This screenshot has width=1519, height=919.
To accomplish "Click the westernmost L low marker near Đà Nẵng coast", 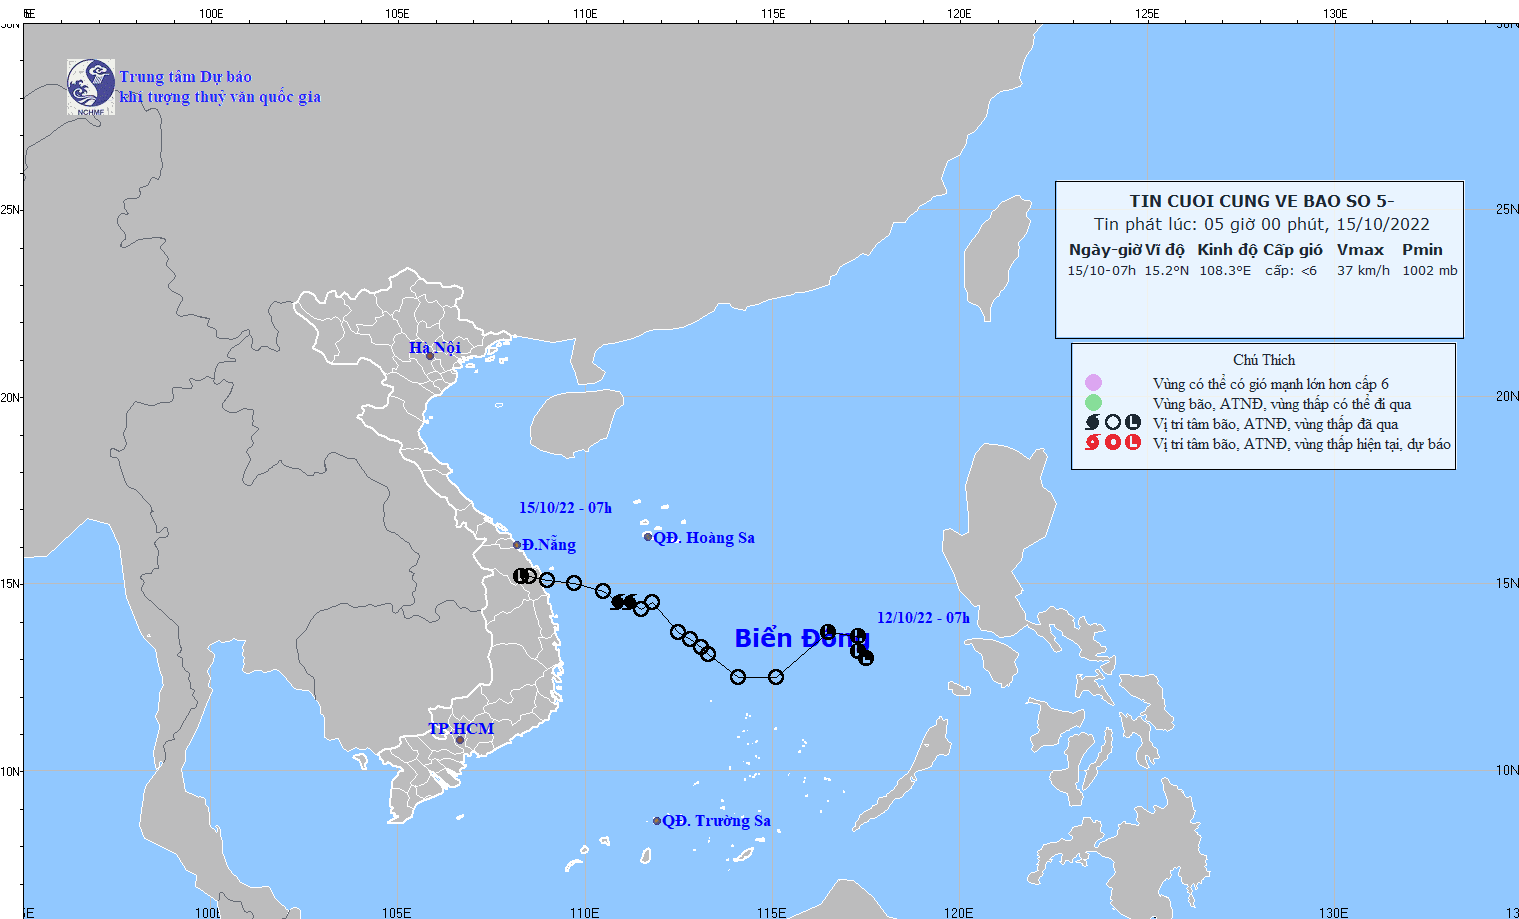I will click(520, 576).
